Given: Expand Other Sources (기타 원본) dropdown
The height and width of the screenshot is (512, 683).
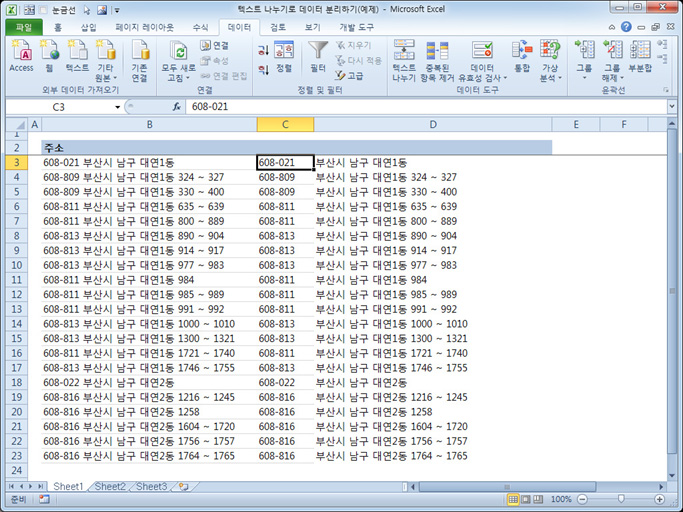Looking at the screenshot, I should (x=115, y=78).
